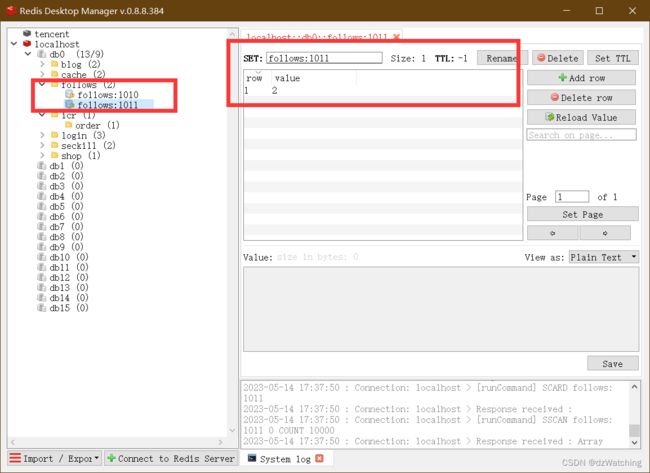650x473 pixels.
Task: Click the follows:1010 key icon
Action: click(69, 95)
